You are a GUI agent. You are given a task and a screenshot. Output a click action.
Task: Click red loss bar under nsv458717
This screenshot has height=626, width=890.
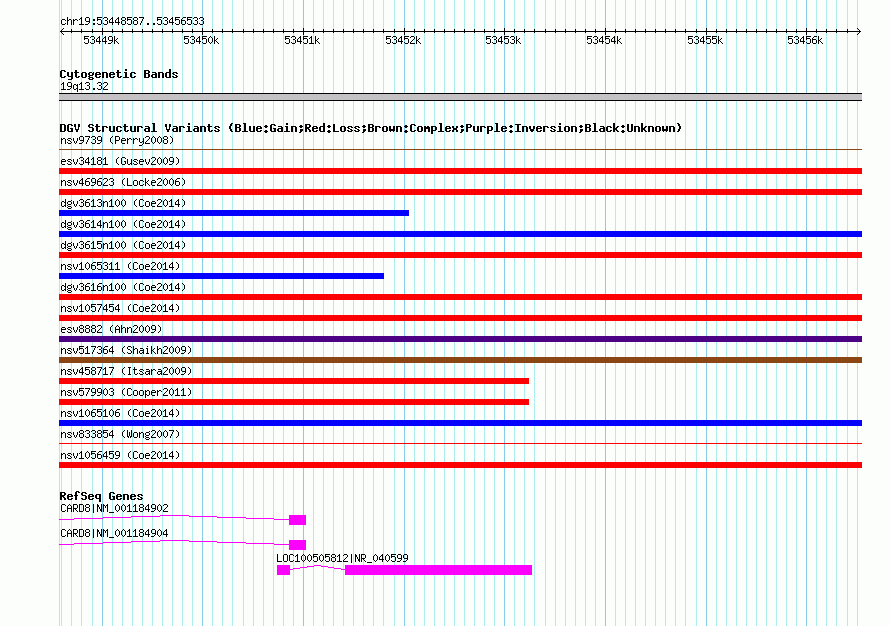pos(294,381)
